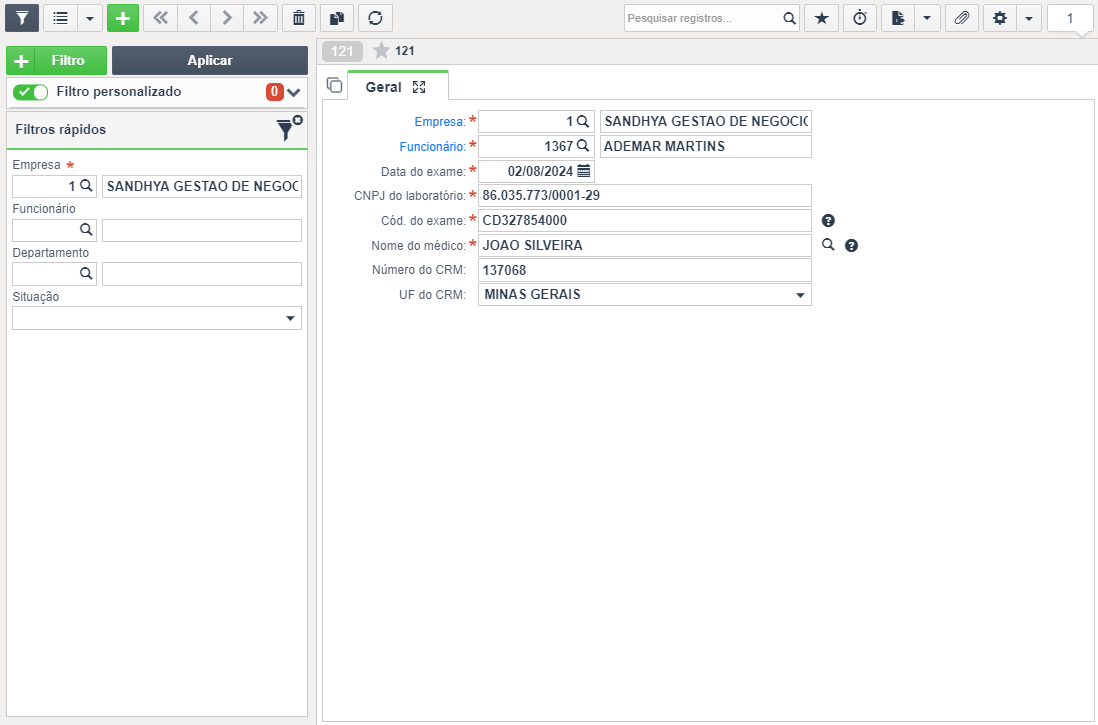Click CNPJ do laboratório field
1098x725 pixels.
click(644, 195)
